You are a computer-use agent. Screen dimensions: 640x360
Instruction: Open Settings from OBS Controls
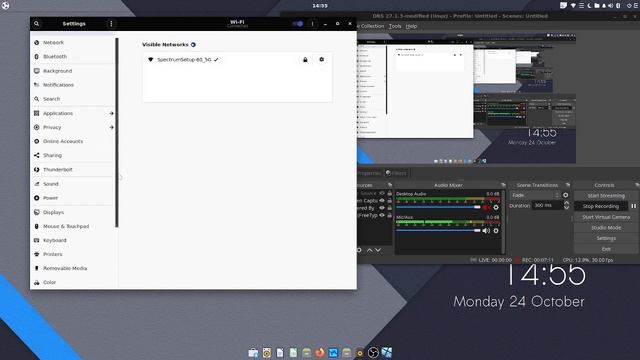pos(606,238)
